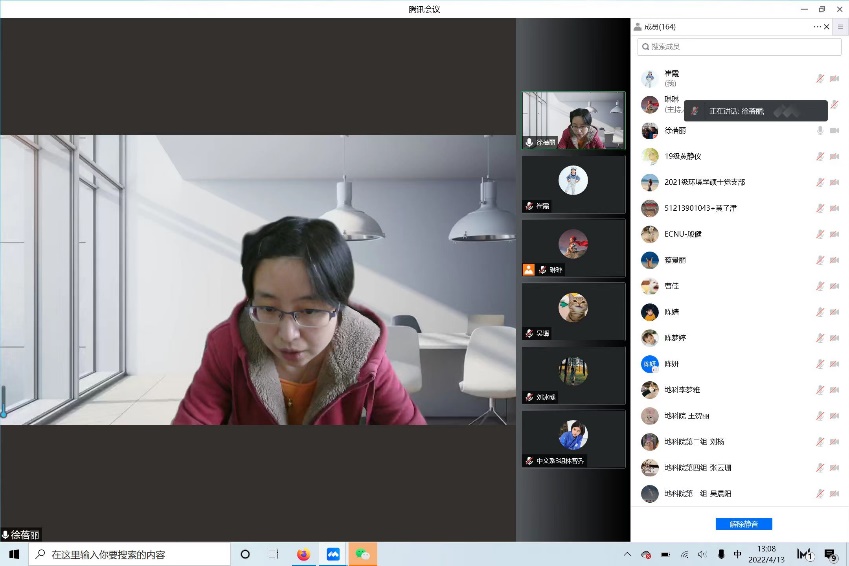Open the members panel menu icon at top right
This screenshot has width=849, height=566.
coord(840,27)
